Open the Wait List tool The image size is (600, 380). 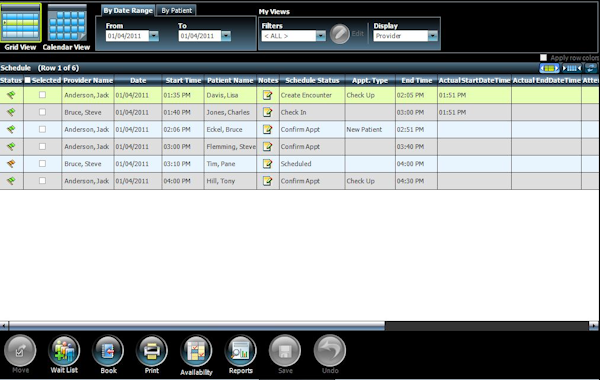(64, 351)
